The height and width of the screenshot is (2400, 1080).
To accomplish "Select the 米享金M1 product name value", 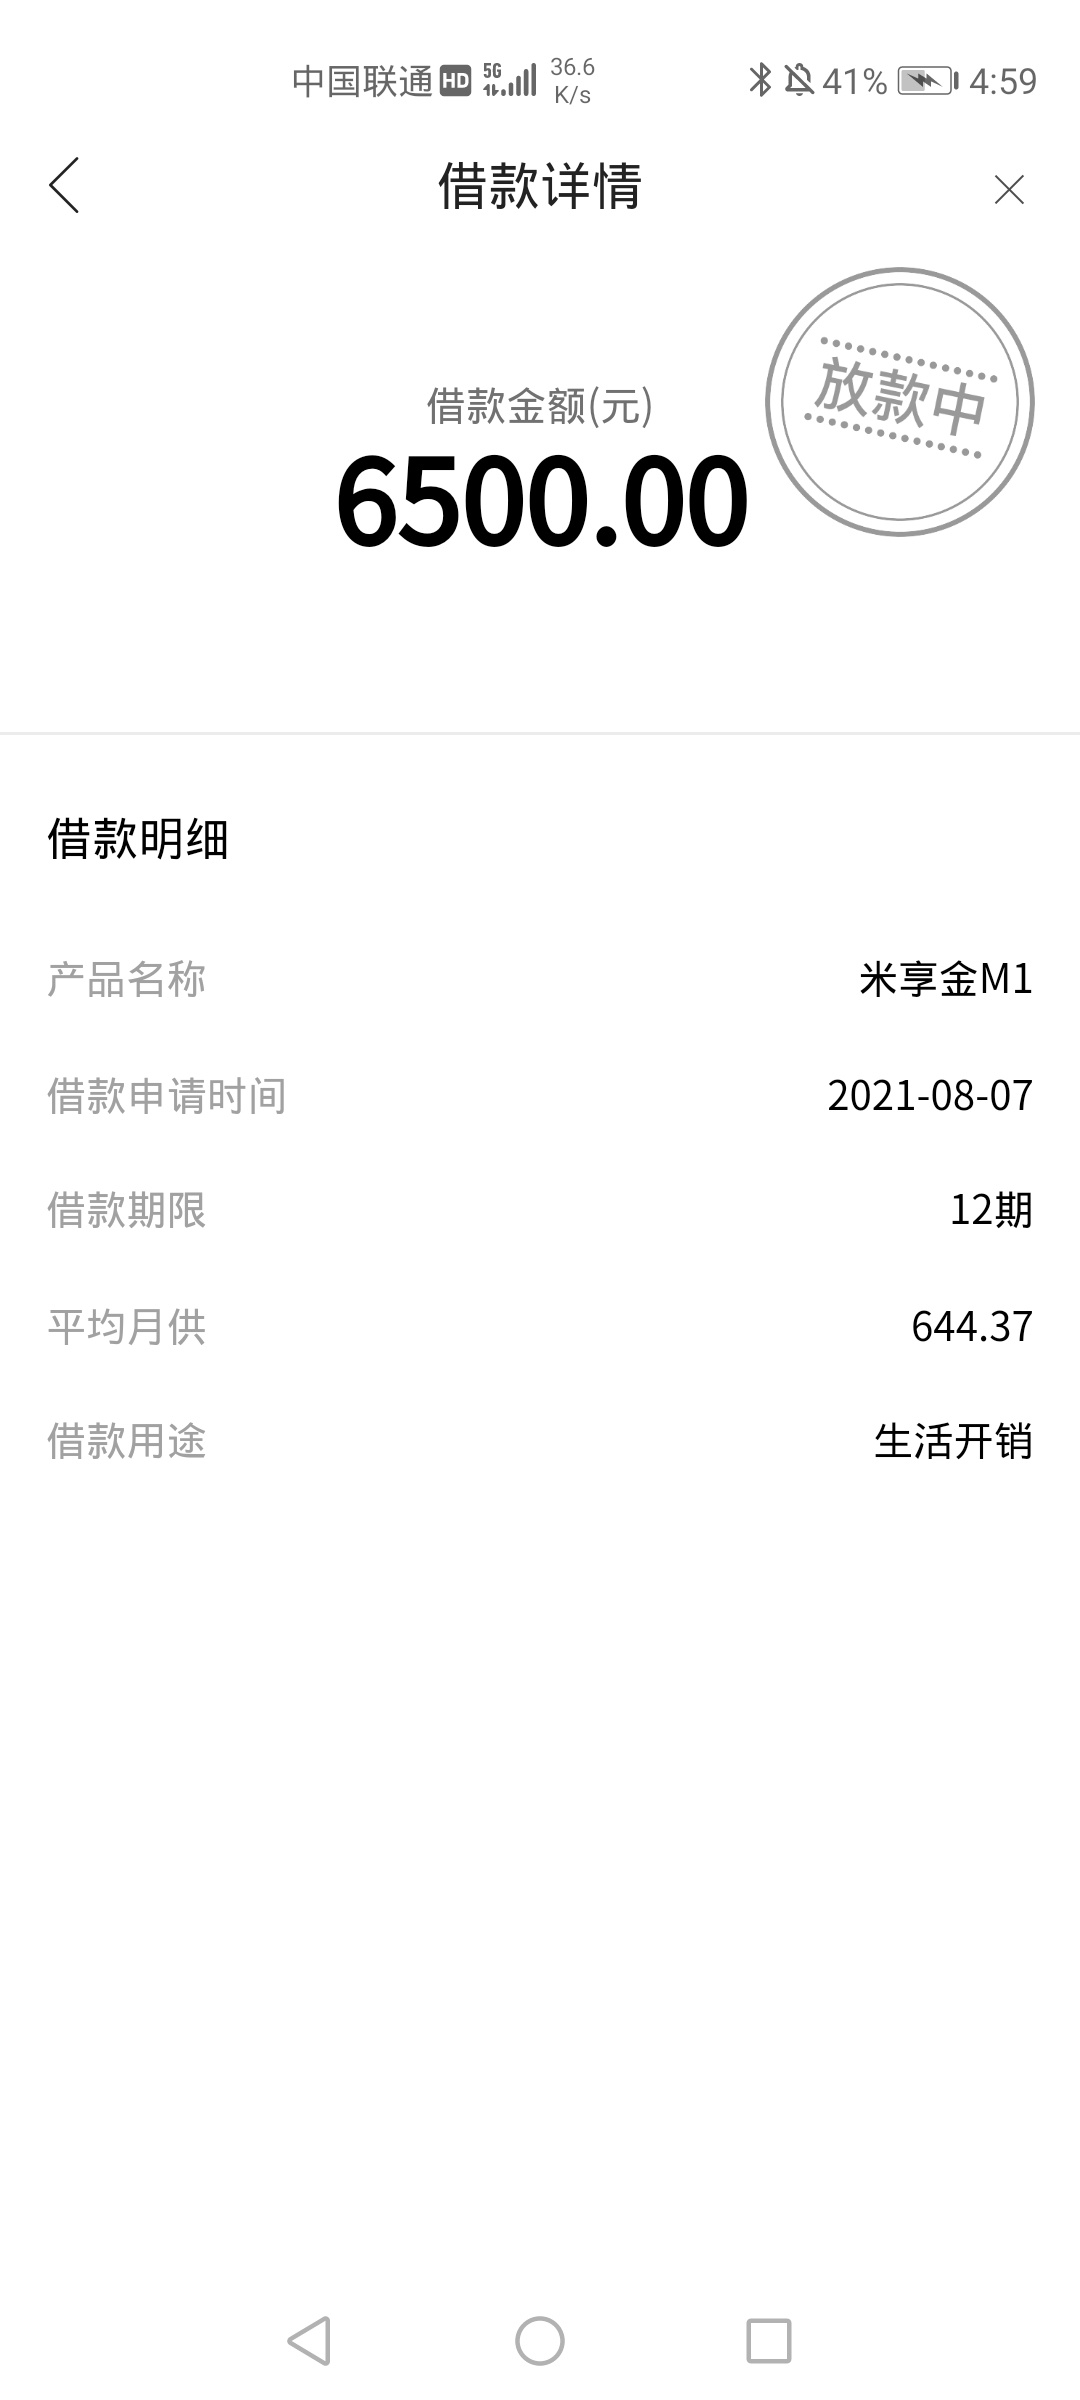I will click(946, 979).
